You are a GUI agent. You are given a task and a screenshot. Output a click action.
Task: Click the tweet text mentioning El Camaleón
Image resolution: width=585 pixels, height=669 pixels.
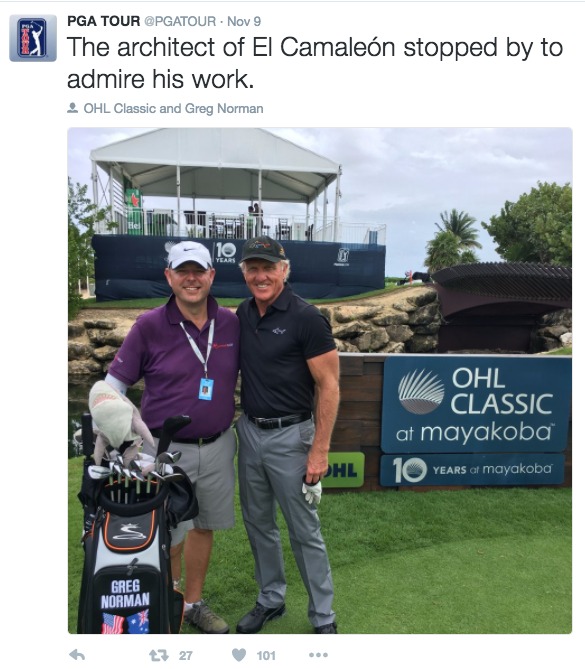pyautogui.click(x=315, y=63)
